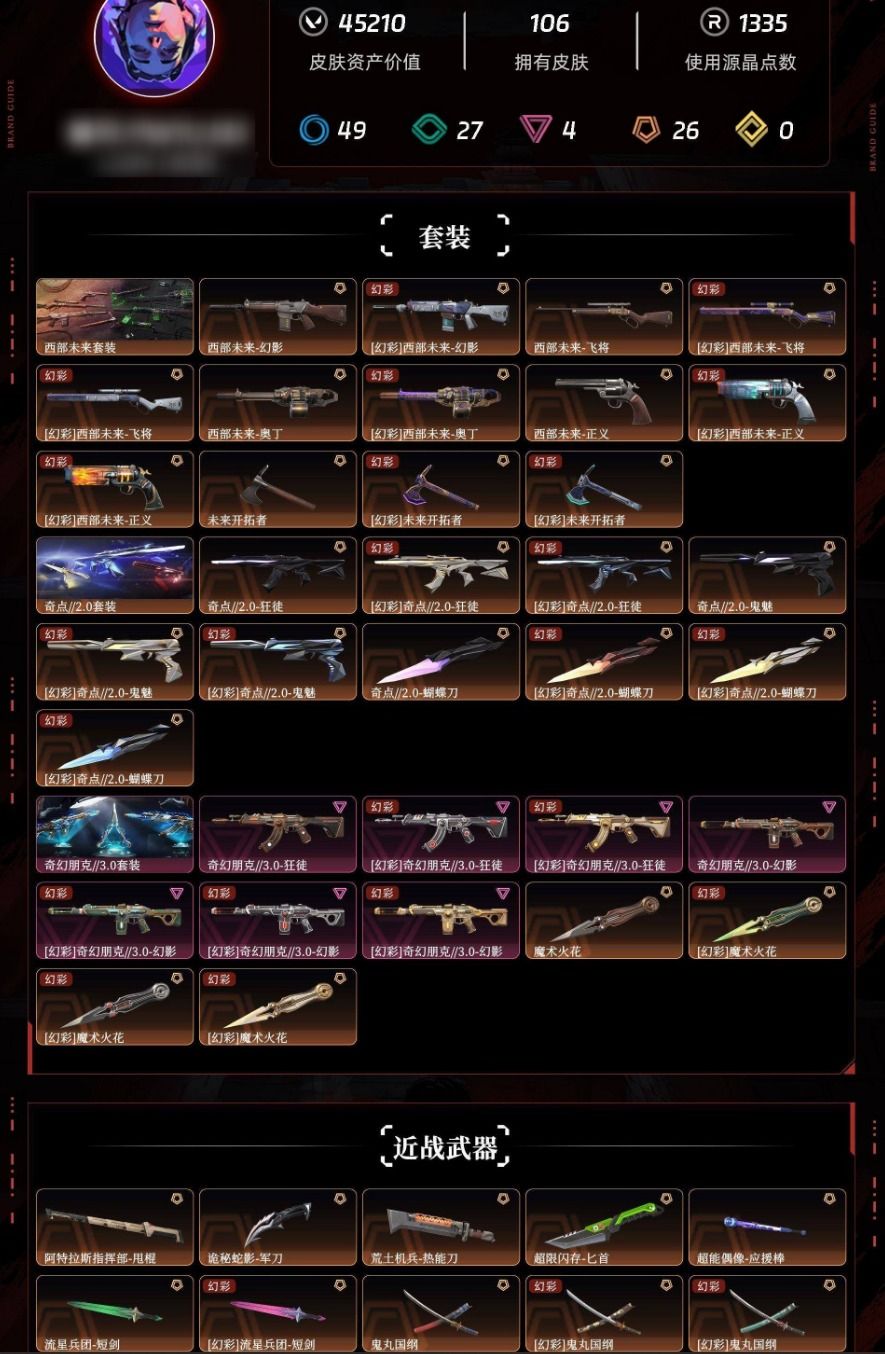Click the pink triangle tier icon showing 4
Screen dimensions: 885x1354
(x=536, y=129)
